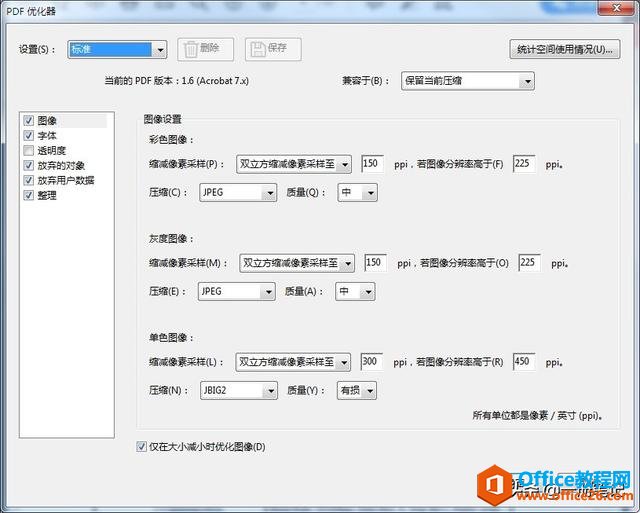Click color image 150 ppi field
The height and width of the screenshot is (513, 640).
372,164
